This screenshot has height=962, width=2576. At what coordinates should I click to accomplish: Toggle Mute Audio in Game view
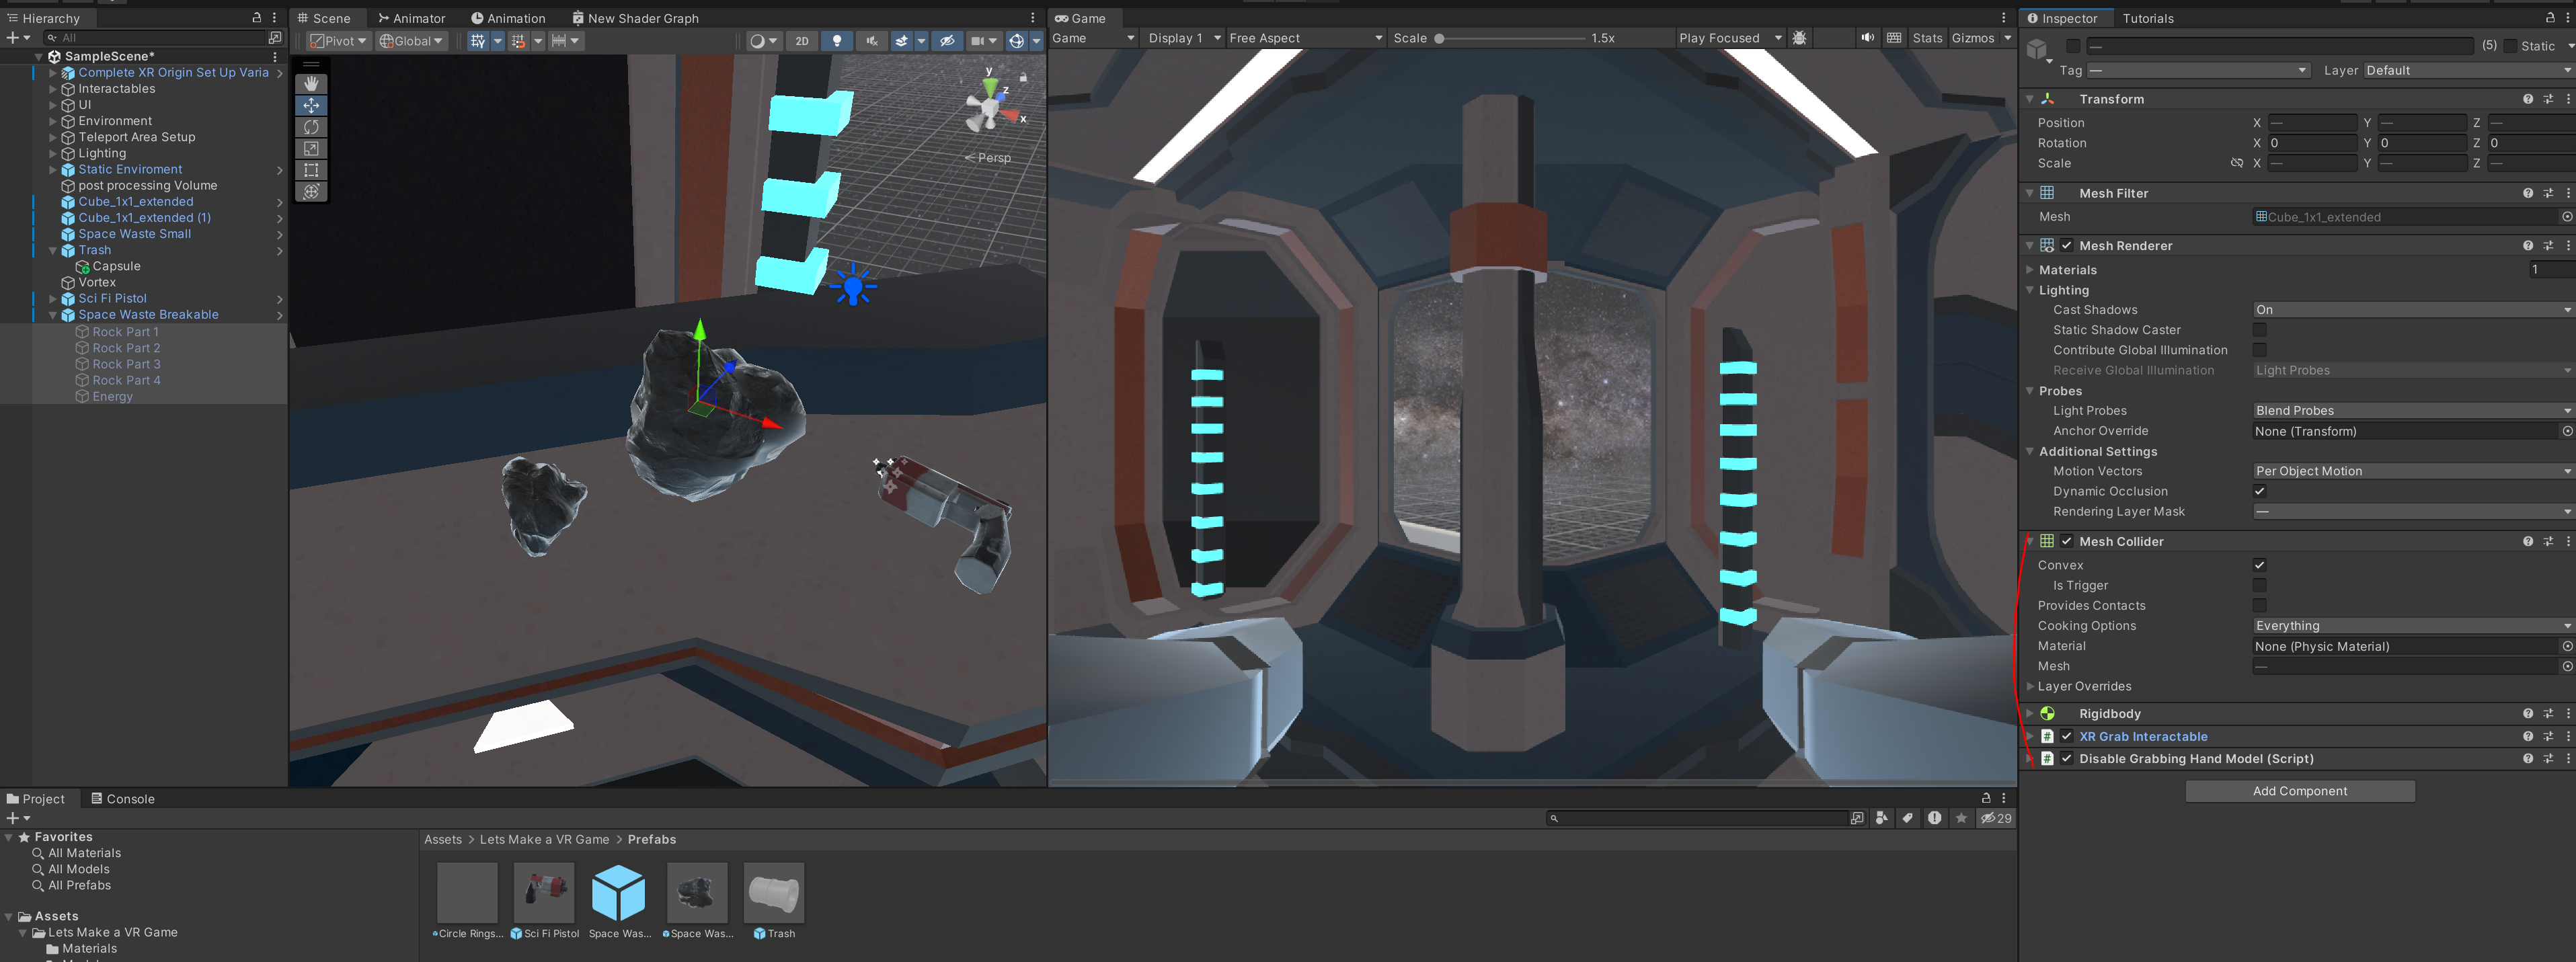[x=1866, y=38]
